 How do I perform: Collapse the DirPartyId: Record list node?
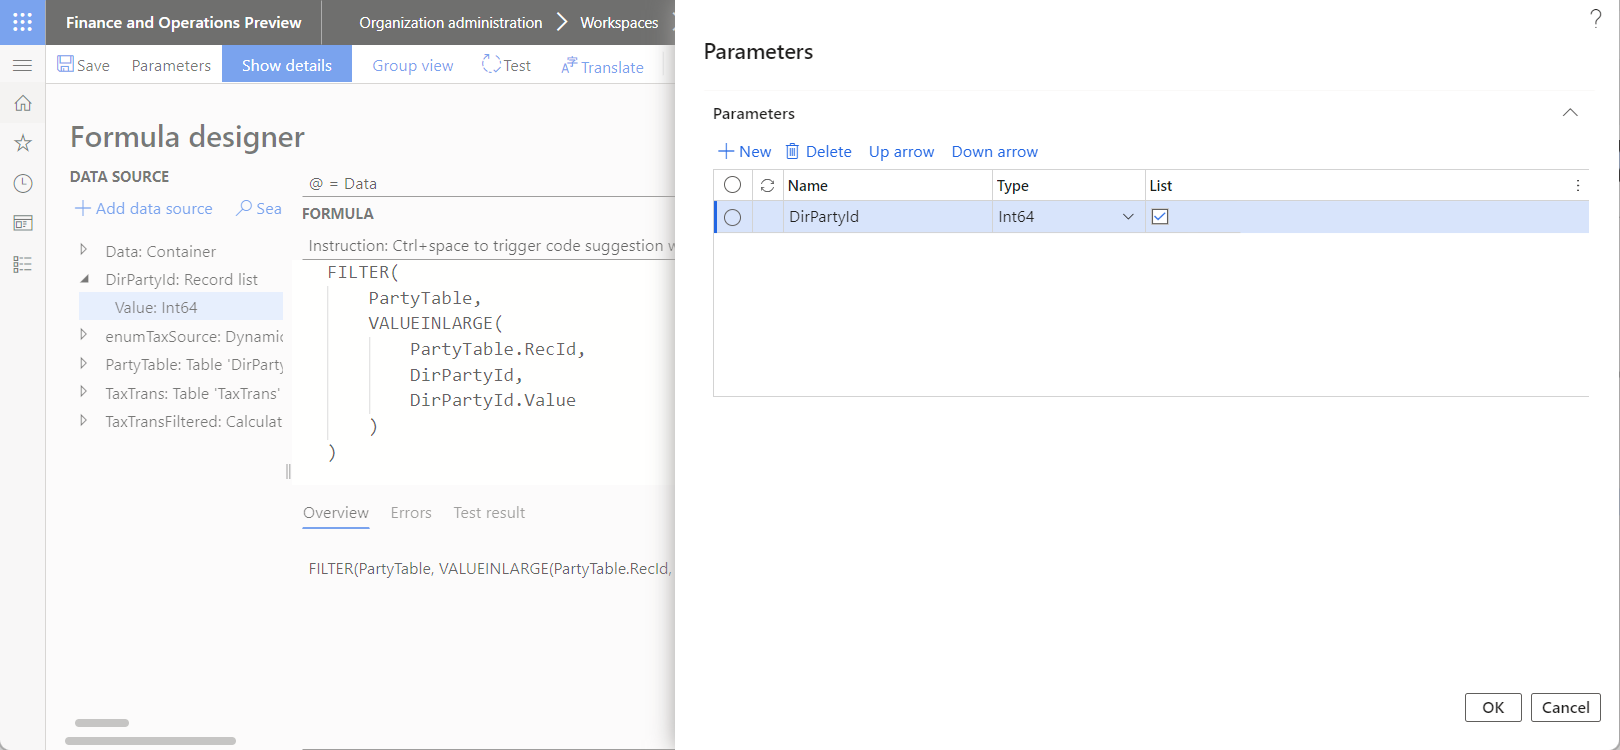84,279
